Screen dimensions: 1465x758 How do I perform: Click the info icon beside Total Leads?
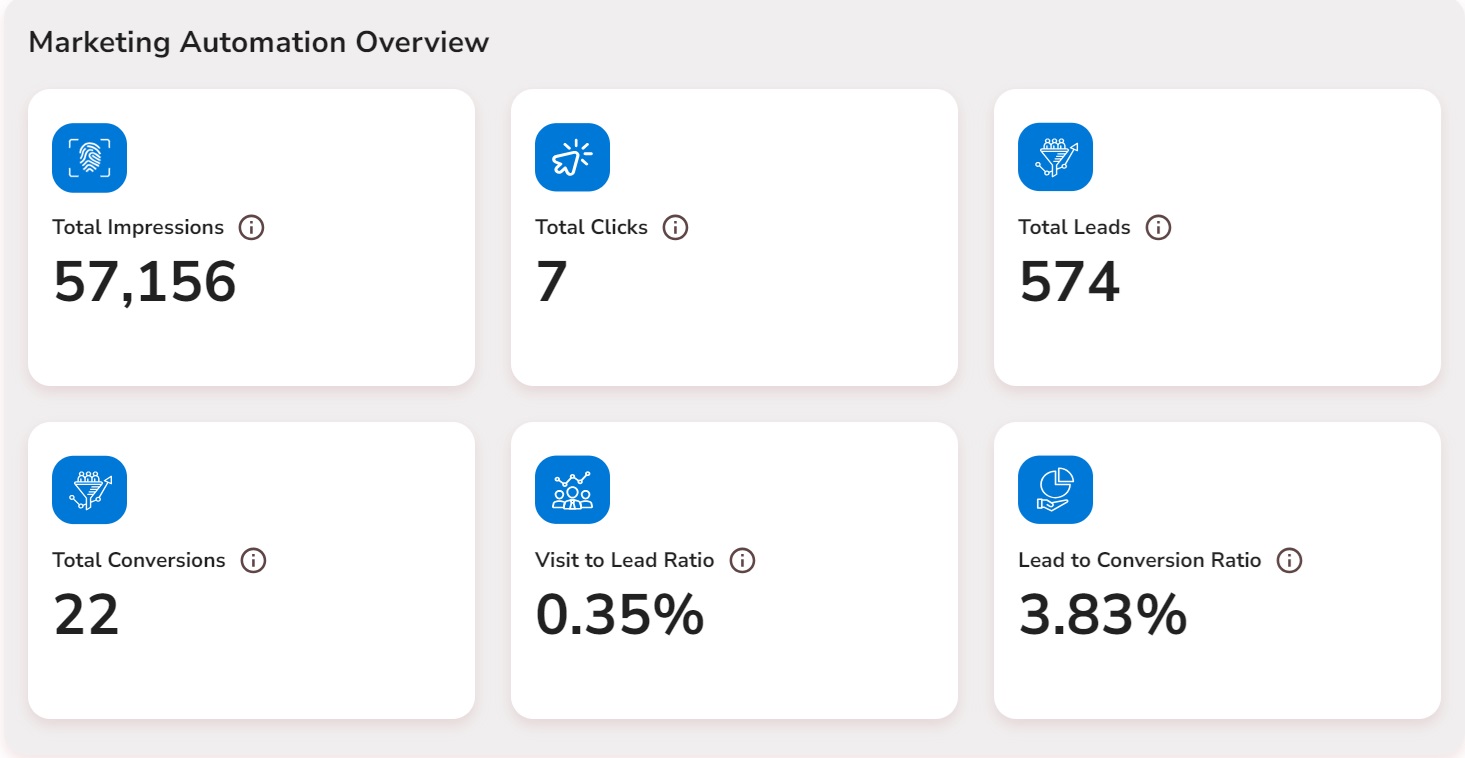point(1158,228)
